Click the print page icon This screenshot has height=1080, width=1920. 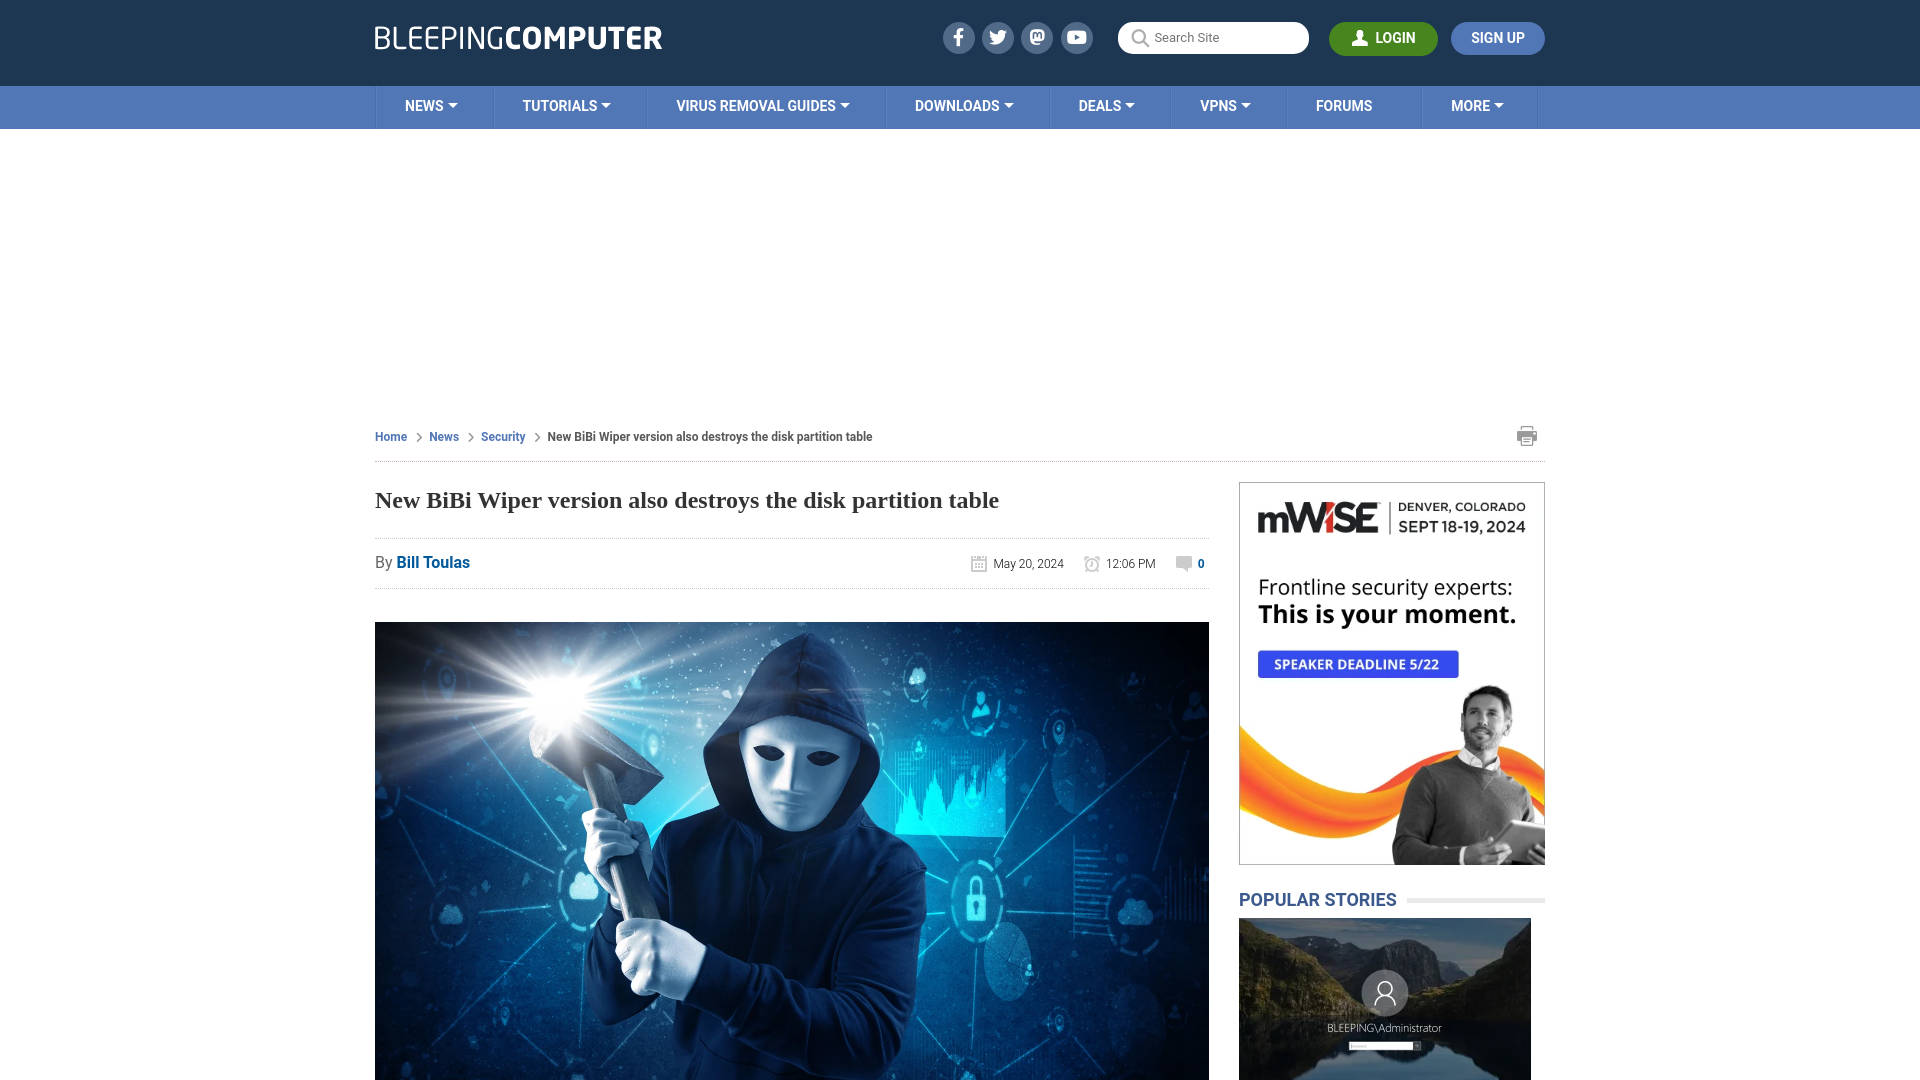click(x=1527, y=435)
